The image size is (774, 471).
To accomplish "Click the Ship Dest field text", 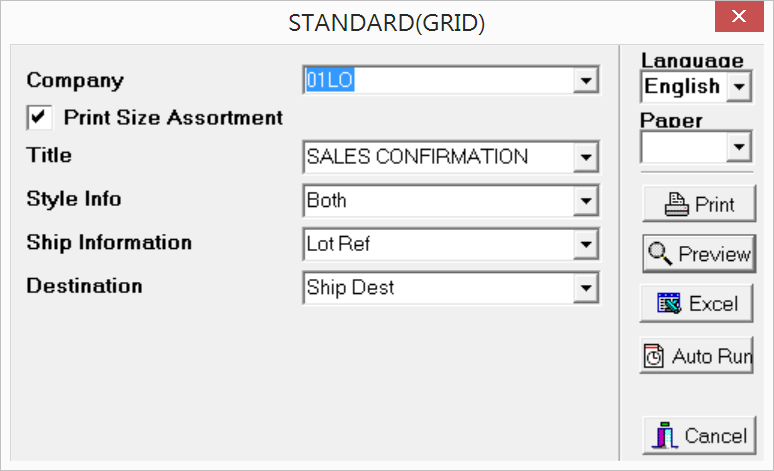I will (x=350, y=288).
